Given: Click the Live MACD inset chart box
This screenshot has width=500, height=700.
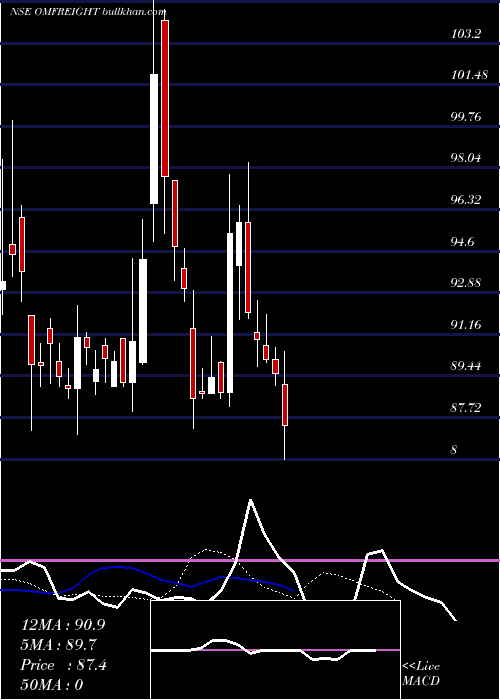Looking at the screenshot, I should pyautogui.click(x=275, y=650).
